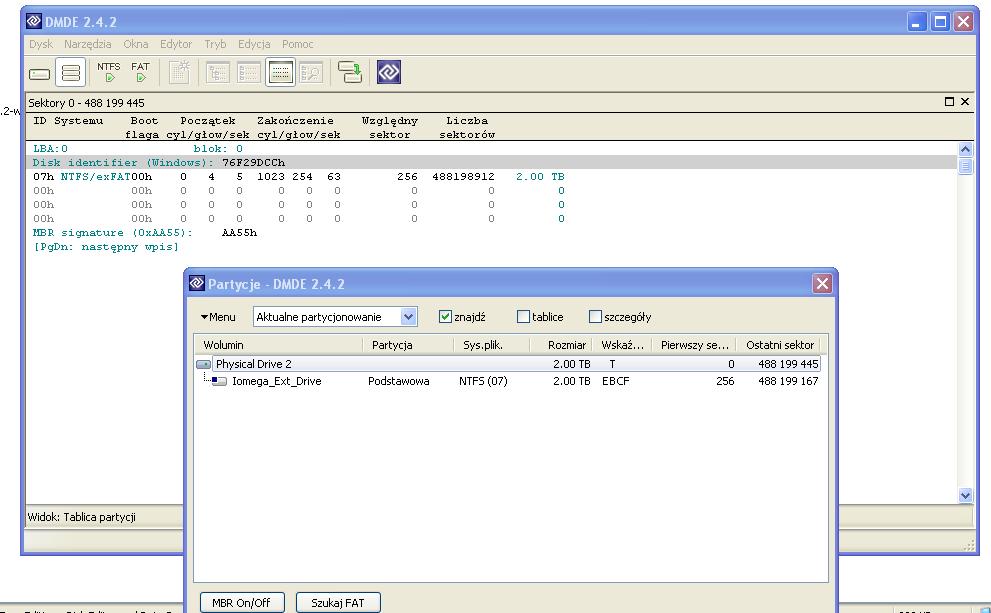The image size is (991, 613).
Task: Click Partycje dialog title icon
Action: [197, 283]
